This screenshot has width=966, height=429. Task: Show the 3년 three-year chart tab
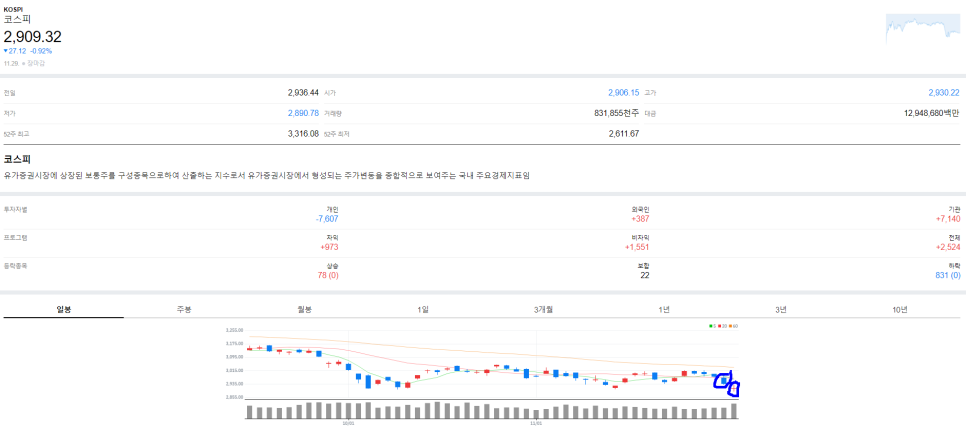point(781,309)
